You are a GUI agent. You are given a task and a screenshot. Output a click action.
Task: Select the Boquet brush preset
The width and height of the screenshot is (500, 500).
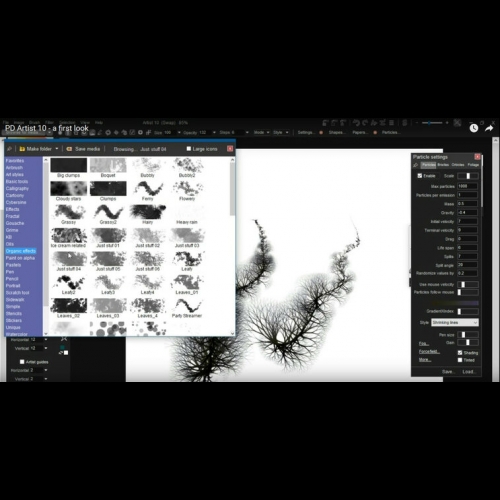[108, 168]
